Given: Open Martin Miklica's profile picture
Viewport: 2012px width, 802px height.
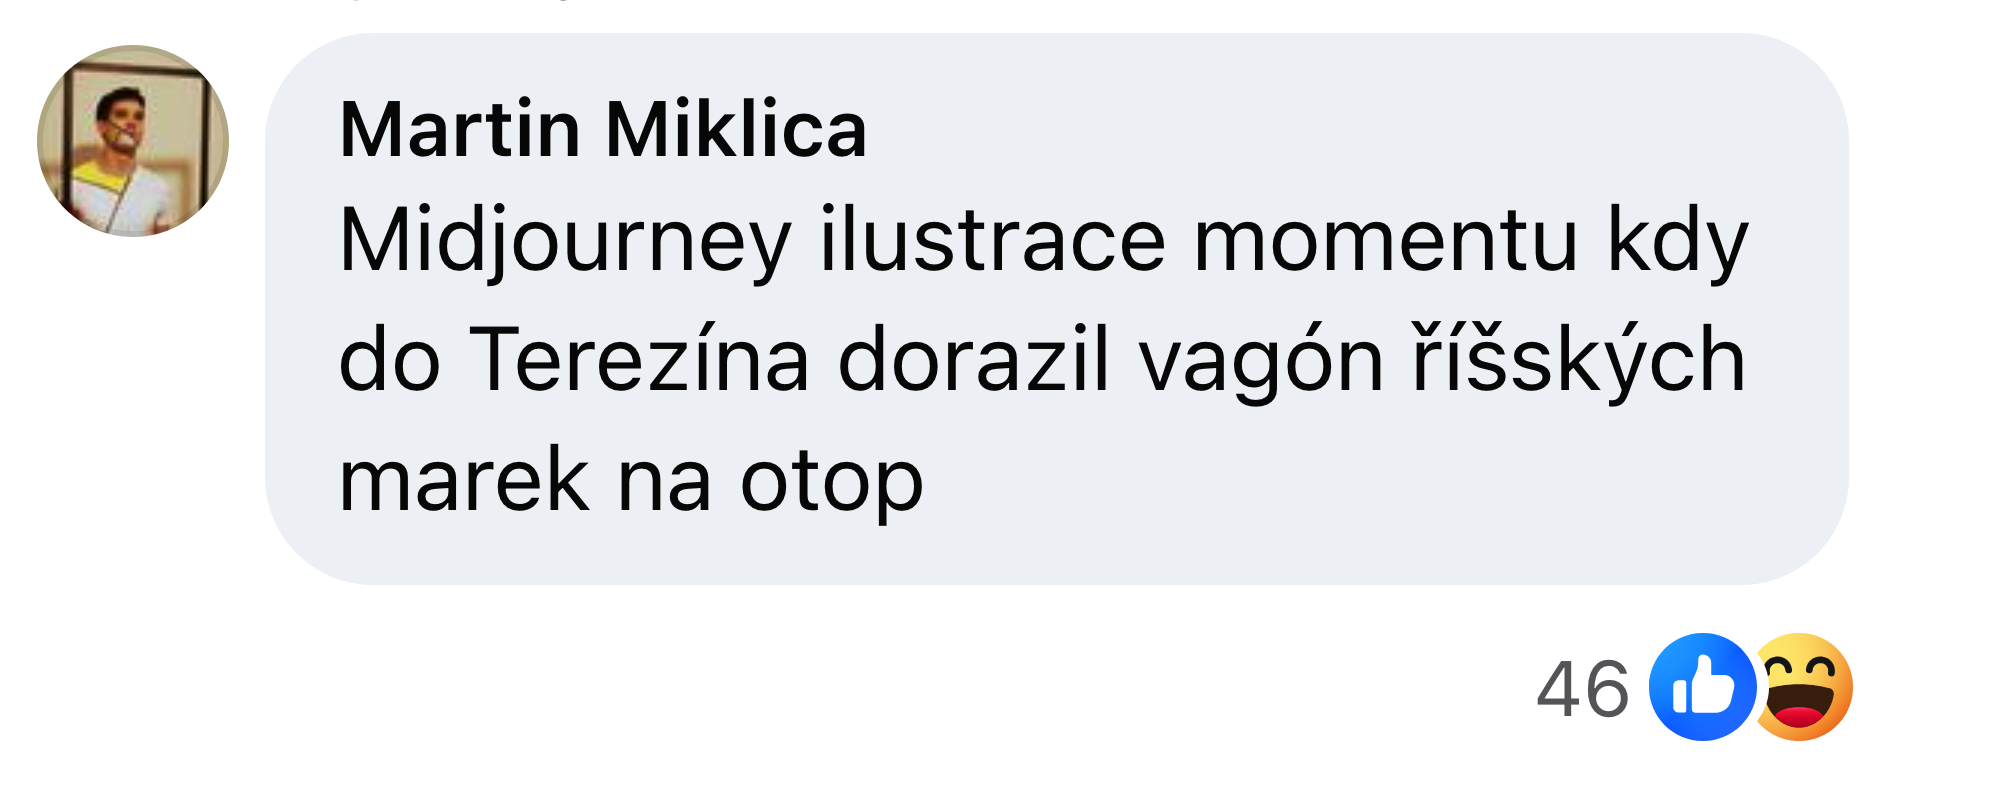Looking at the screenshot, I should [133, 141].
